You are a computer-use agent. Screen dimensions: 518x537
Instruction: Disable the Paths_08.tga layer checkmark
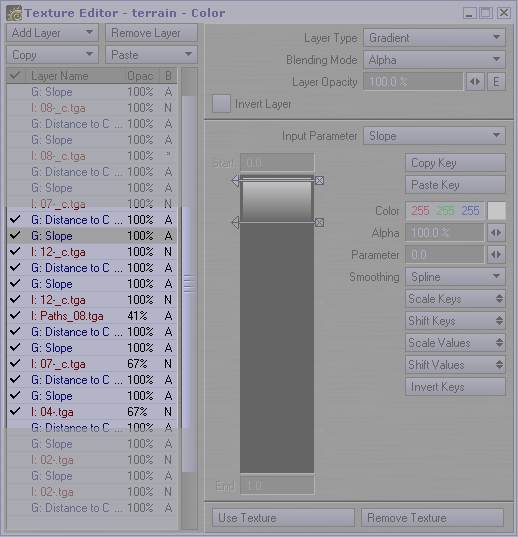(15, 315)
